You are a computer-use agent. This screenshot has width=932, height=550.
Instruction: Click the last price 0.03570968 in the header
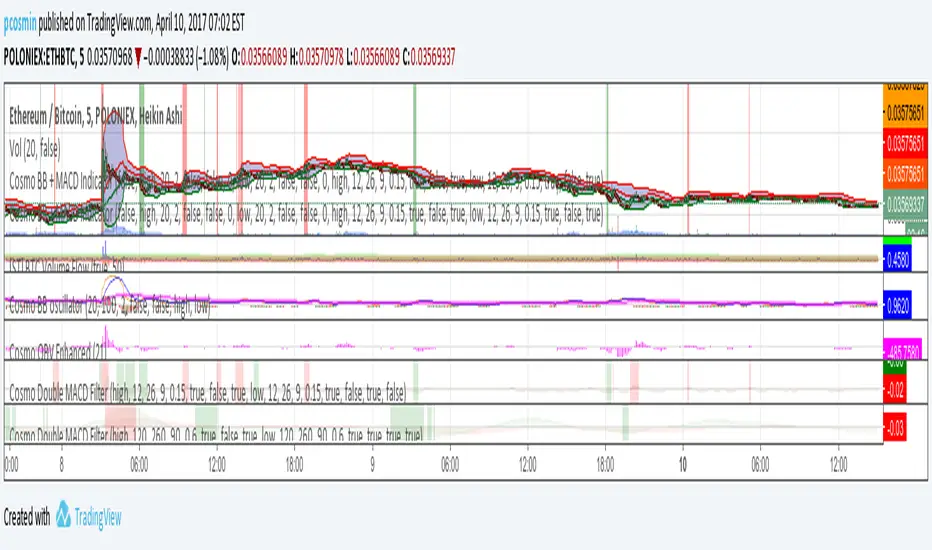pyautogui.click(x=110, y=58)
